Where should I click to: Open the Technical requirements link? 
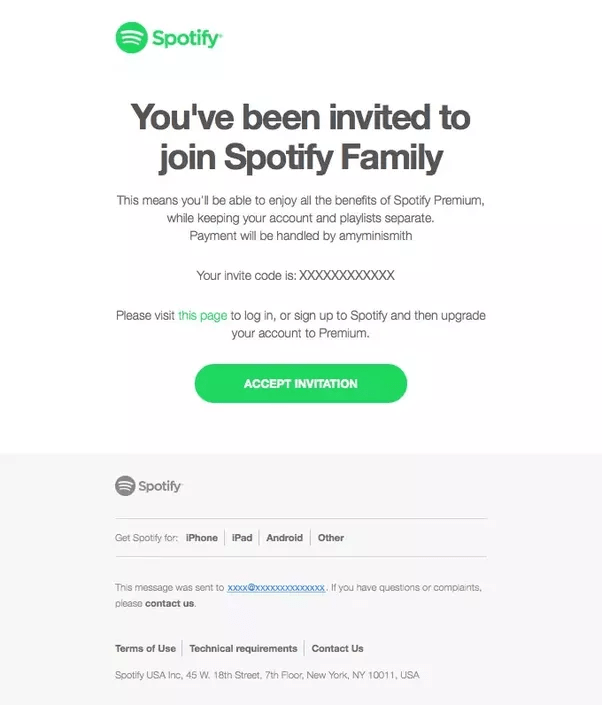(243, 648)
